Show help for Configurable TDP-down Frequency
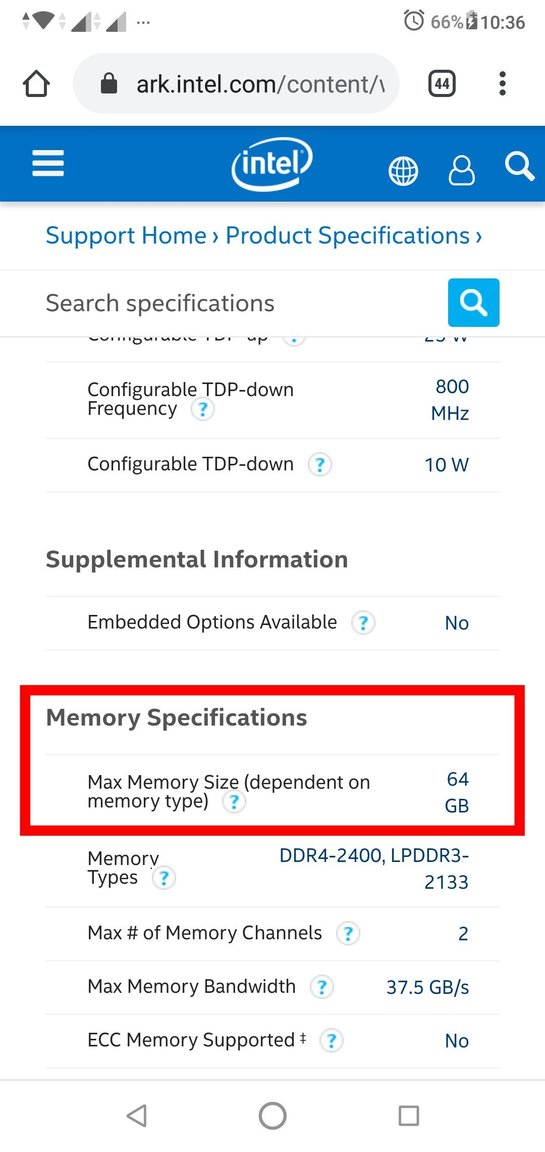The image size is (545, 1152). (x=202, y=410)
